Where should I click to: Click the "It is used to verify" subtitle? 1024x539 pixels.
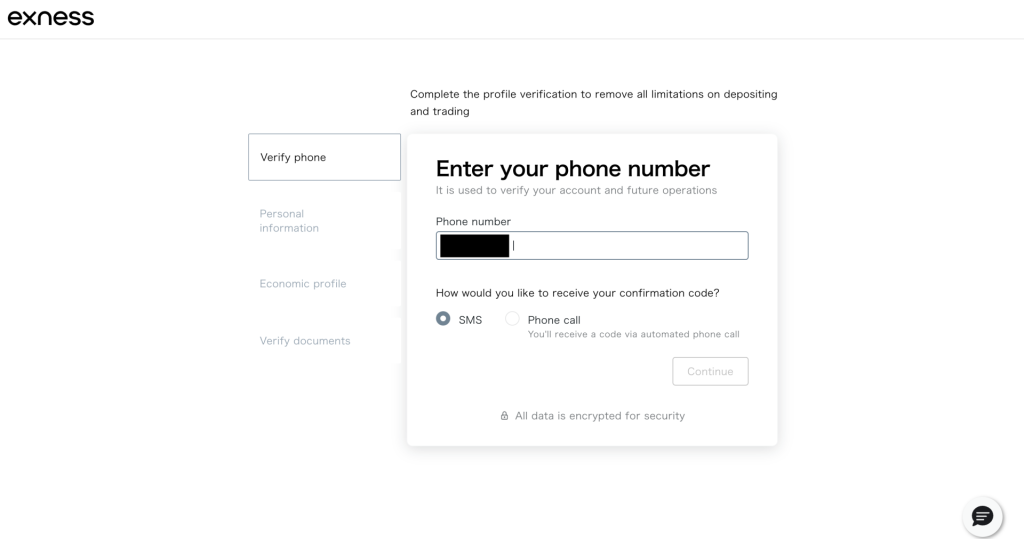(576, 190)
